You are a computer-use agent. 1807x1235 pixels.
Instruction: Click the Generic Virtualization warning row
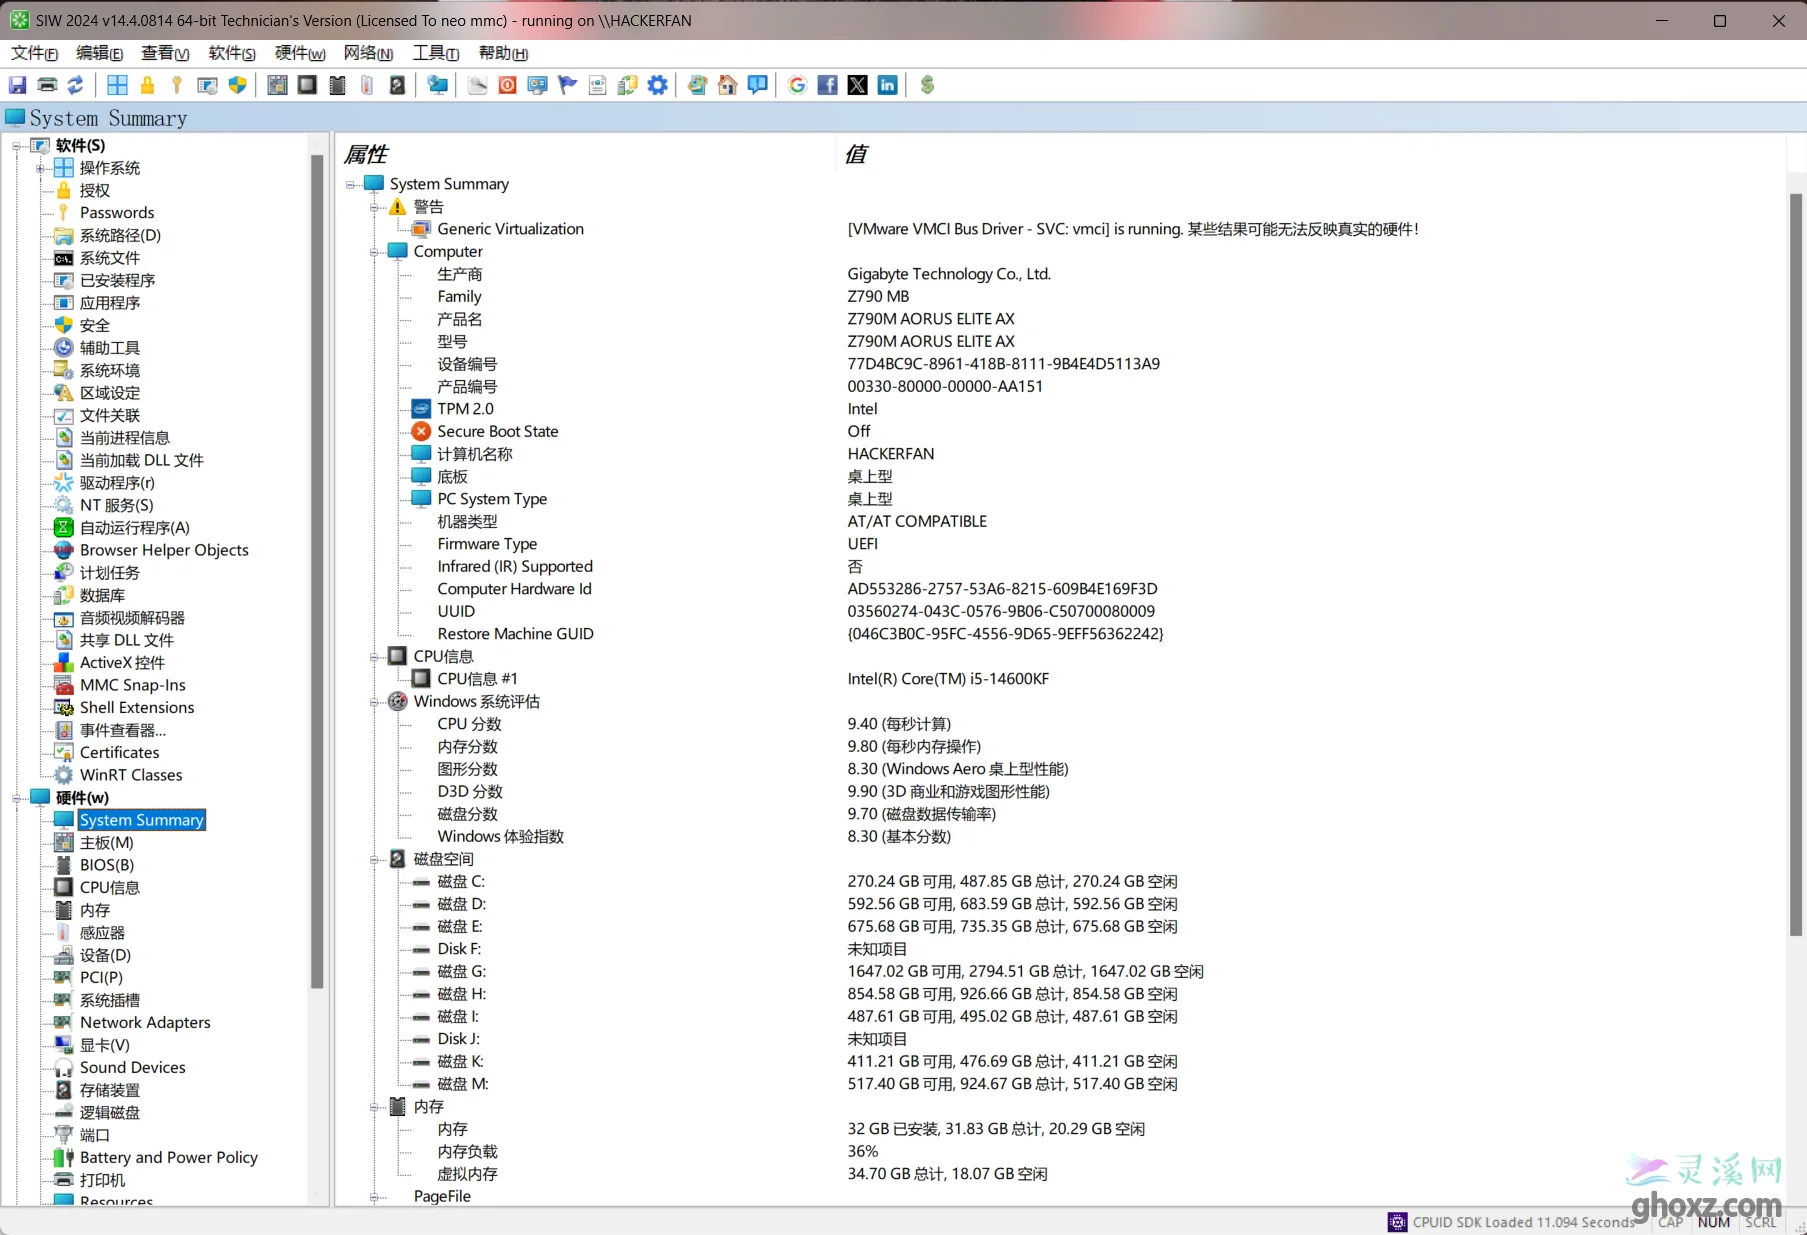pyautogui.click(x=1060, y=229)
